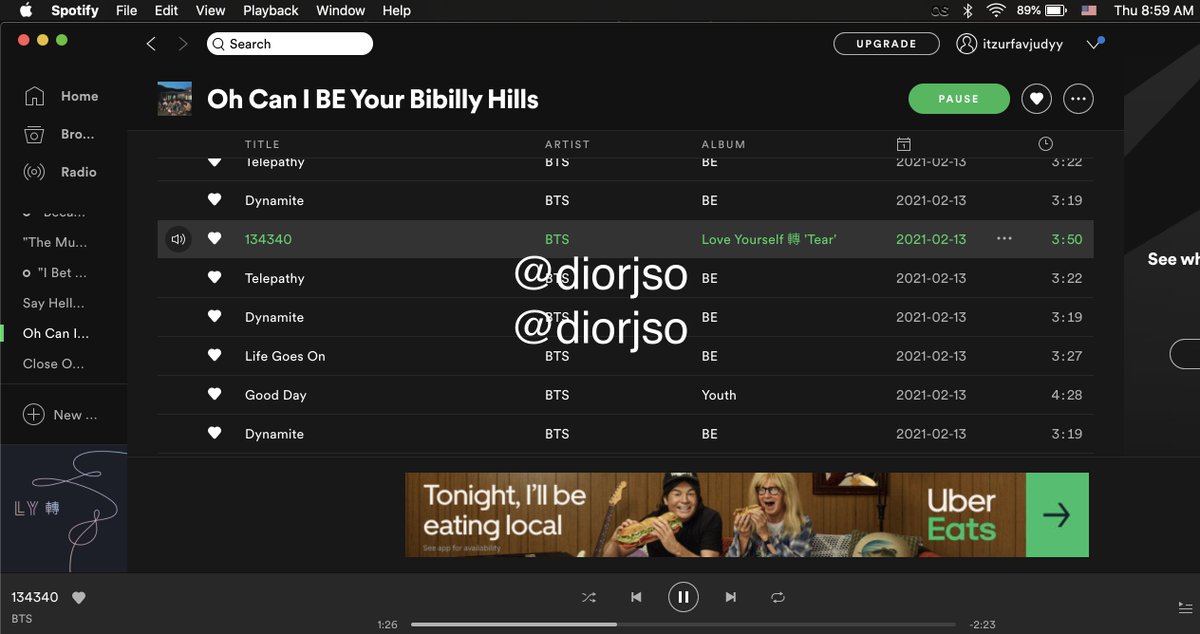The height and width of the screenshot is (634, 1200).
Task: Open the Love Yourself 'Tear' album link
Action: [x=769, y=239]
